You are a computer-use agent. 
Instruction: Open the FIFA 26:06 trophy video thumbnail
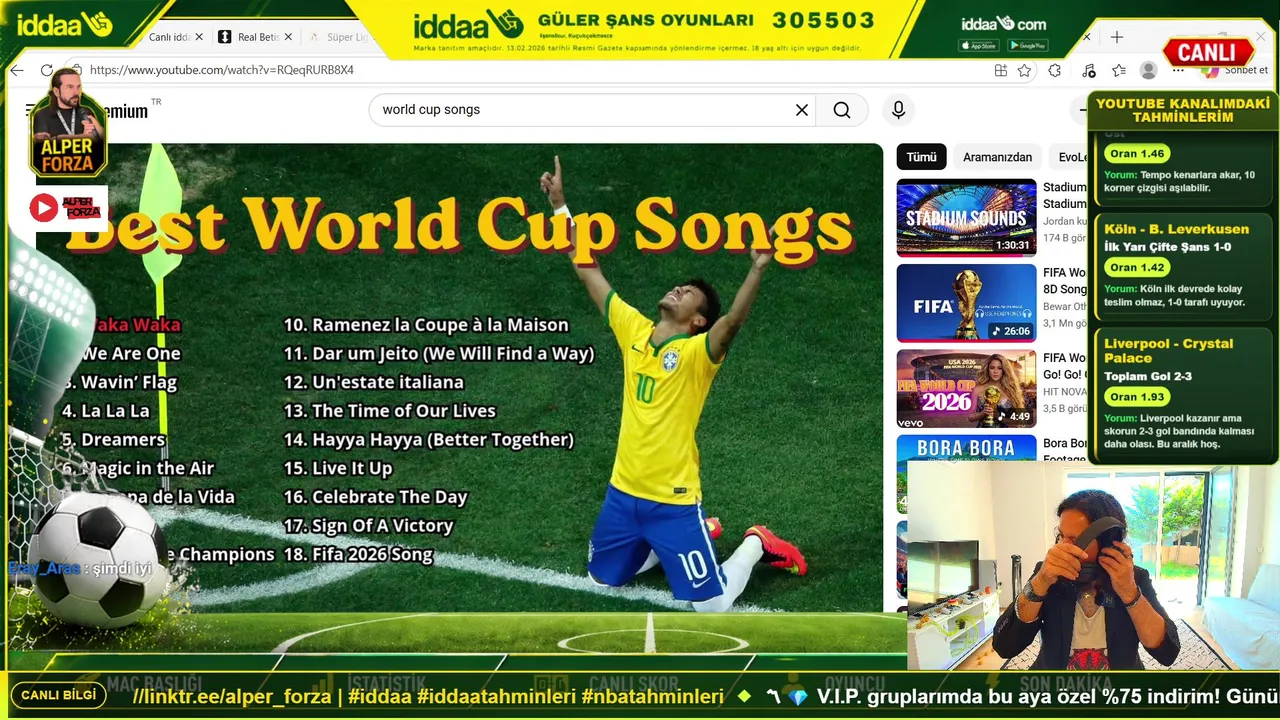pyautogui.click(x=966, y=303)
